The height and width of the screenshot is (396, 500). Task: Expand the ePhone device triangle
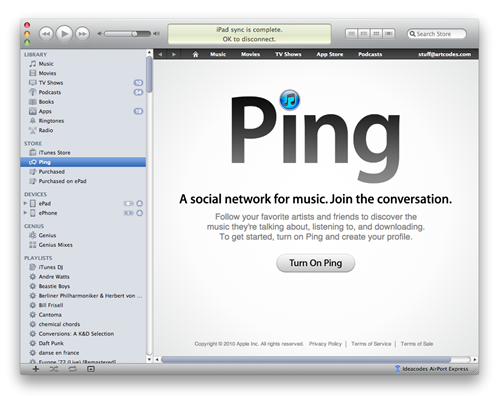click(x=25, y=213)
